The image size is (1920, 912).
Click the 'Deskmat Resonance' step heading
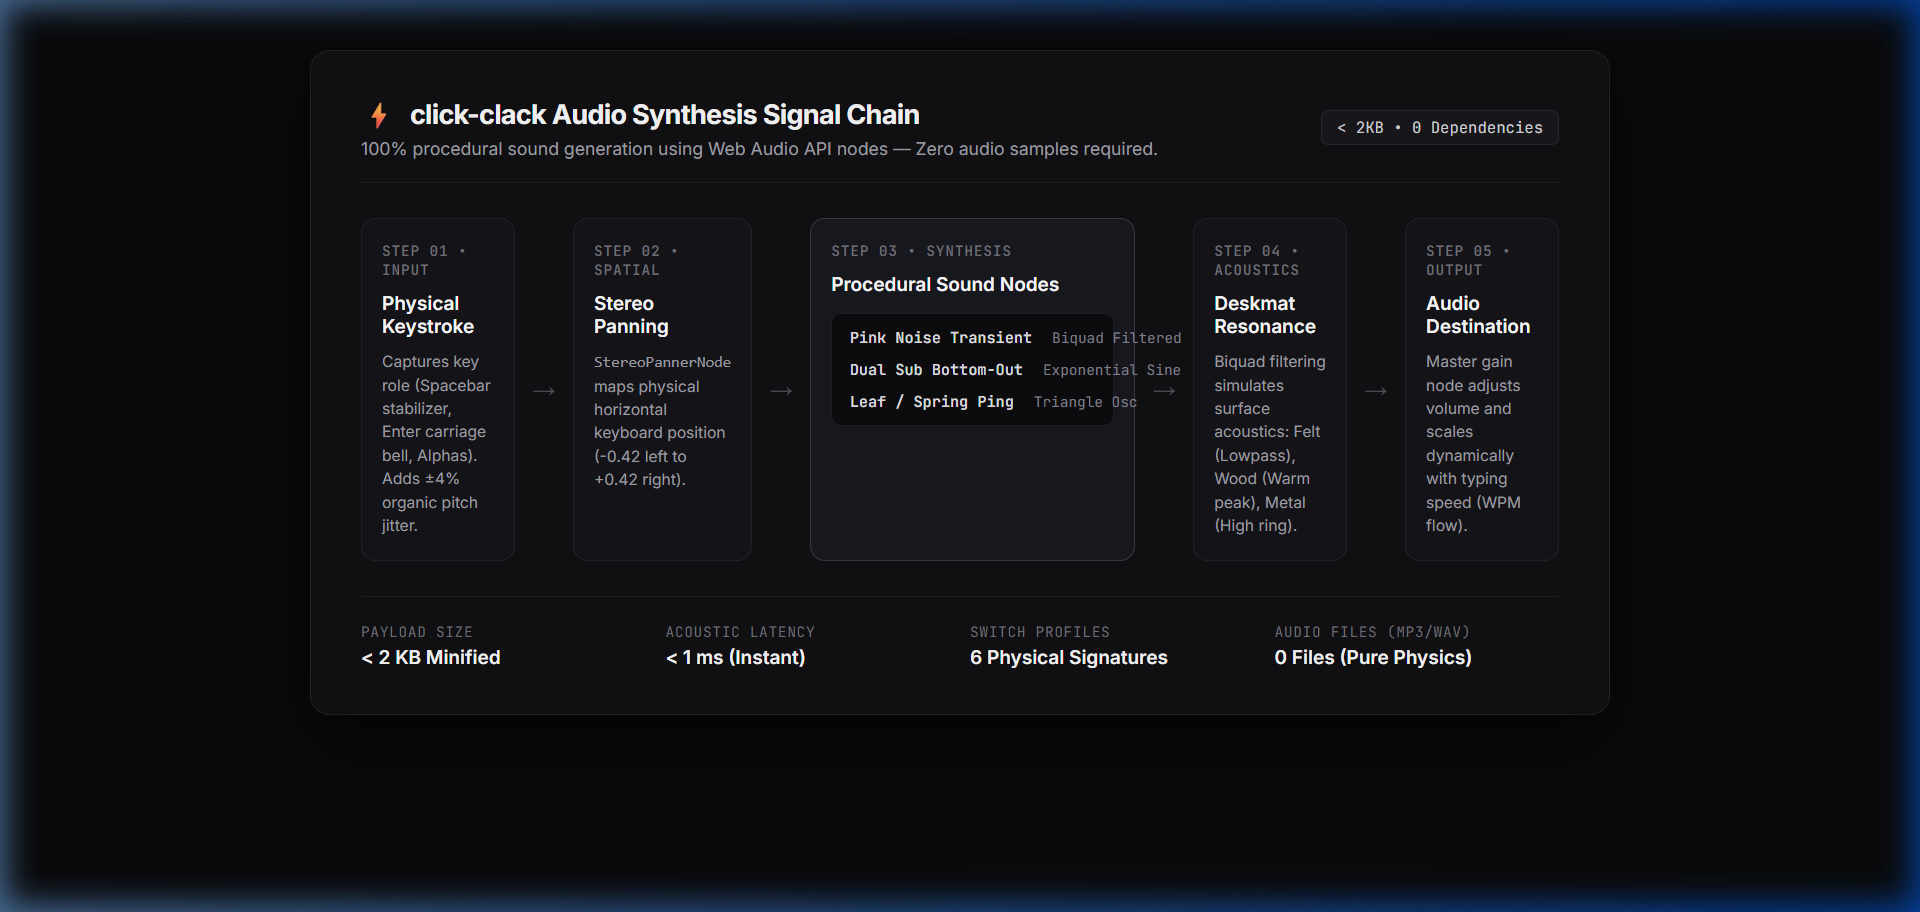click(x=1265, y=315)
